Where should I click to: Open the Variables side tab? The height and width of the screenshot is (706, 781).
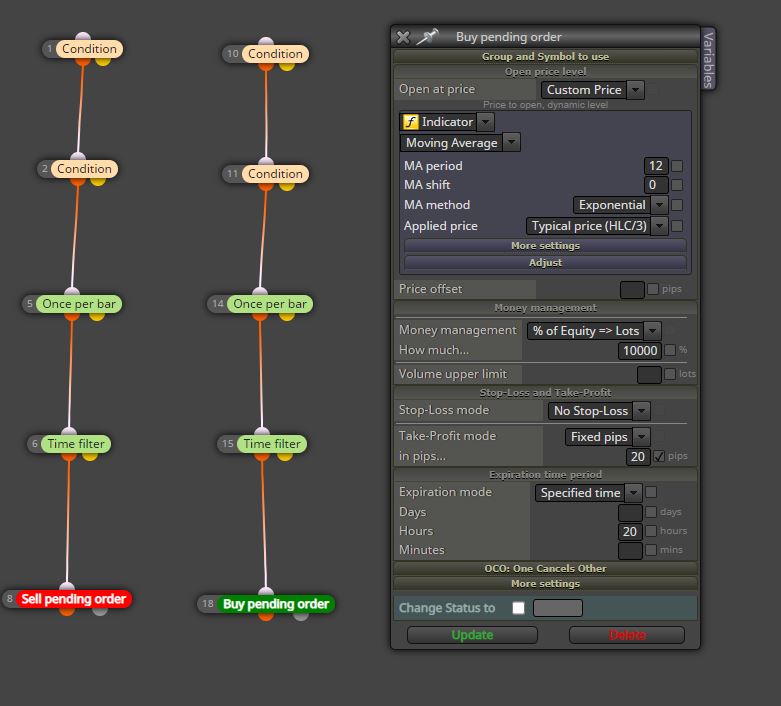708,58
